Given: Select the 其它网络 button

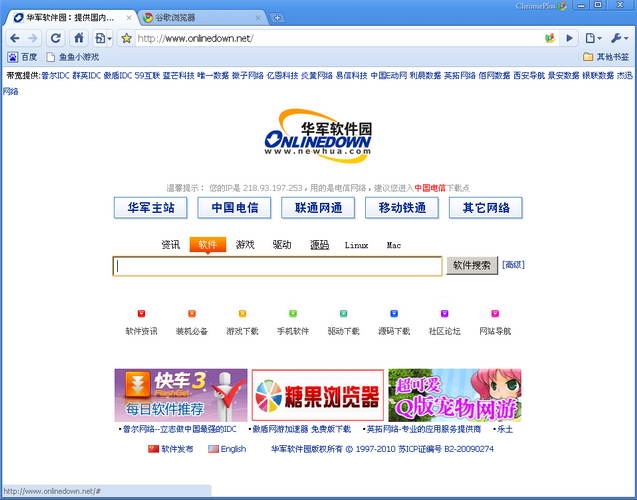Looking at the screenshot, I should (x=485, y=208).
